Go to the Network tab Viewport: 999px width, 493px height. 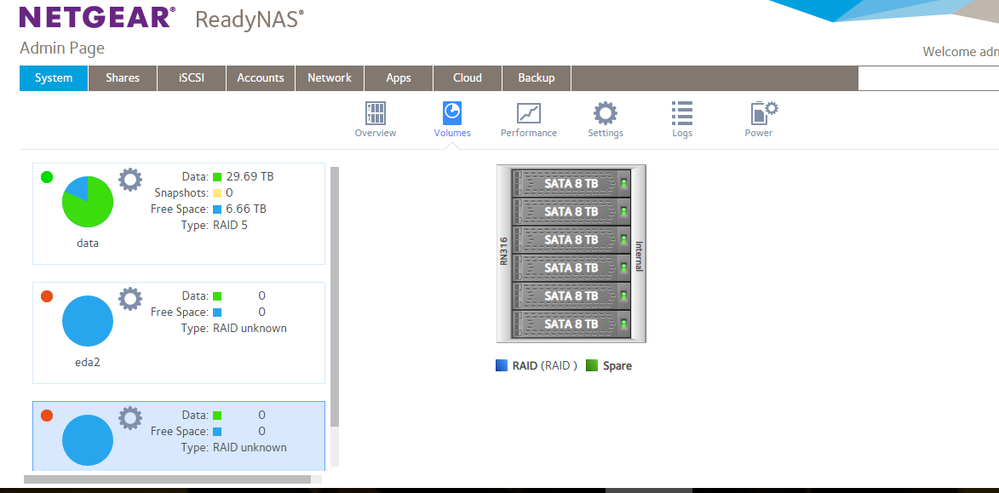pyautogui.click(x=329, y=78)
